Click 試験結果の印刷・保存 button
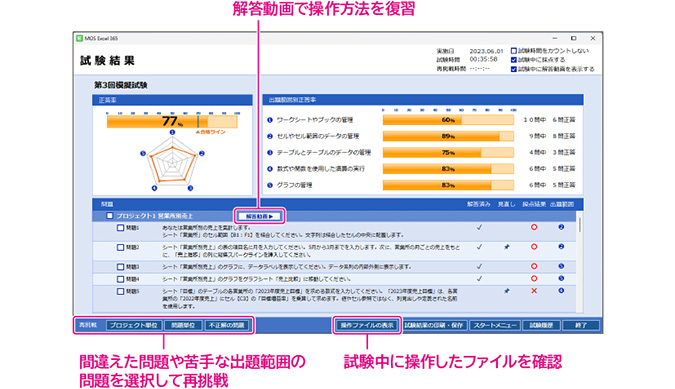 point(434,325)
